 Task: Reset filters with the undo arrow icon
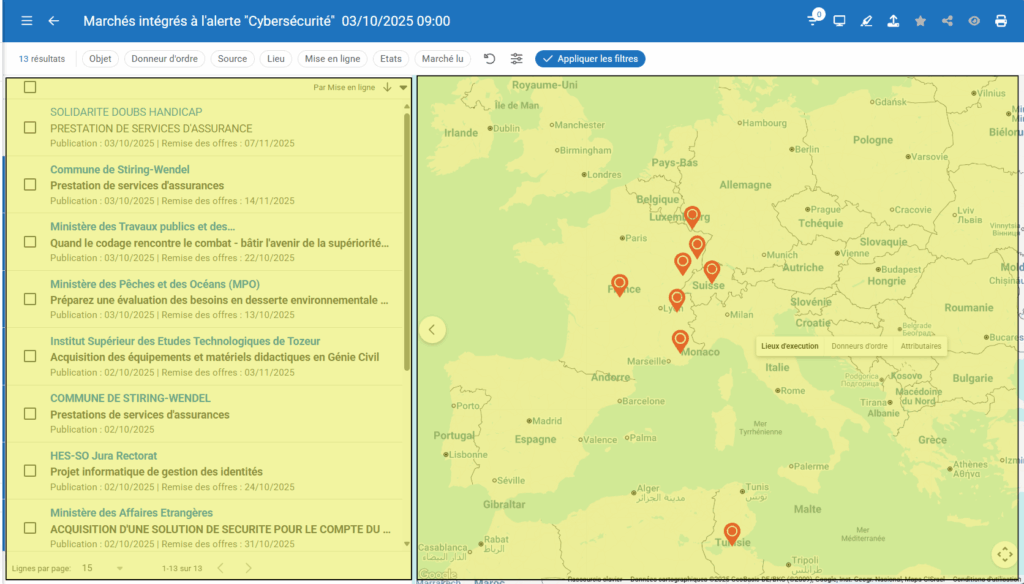[490, 59]
